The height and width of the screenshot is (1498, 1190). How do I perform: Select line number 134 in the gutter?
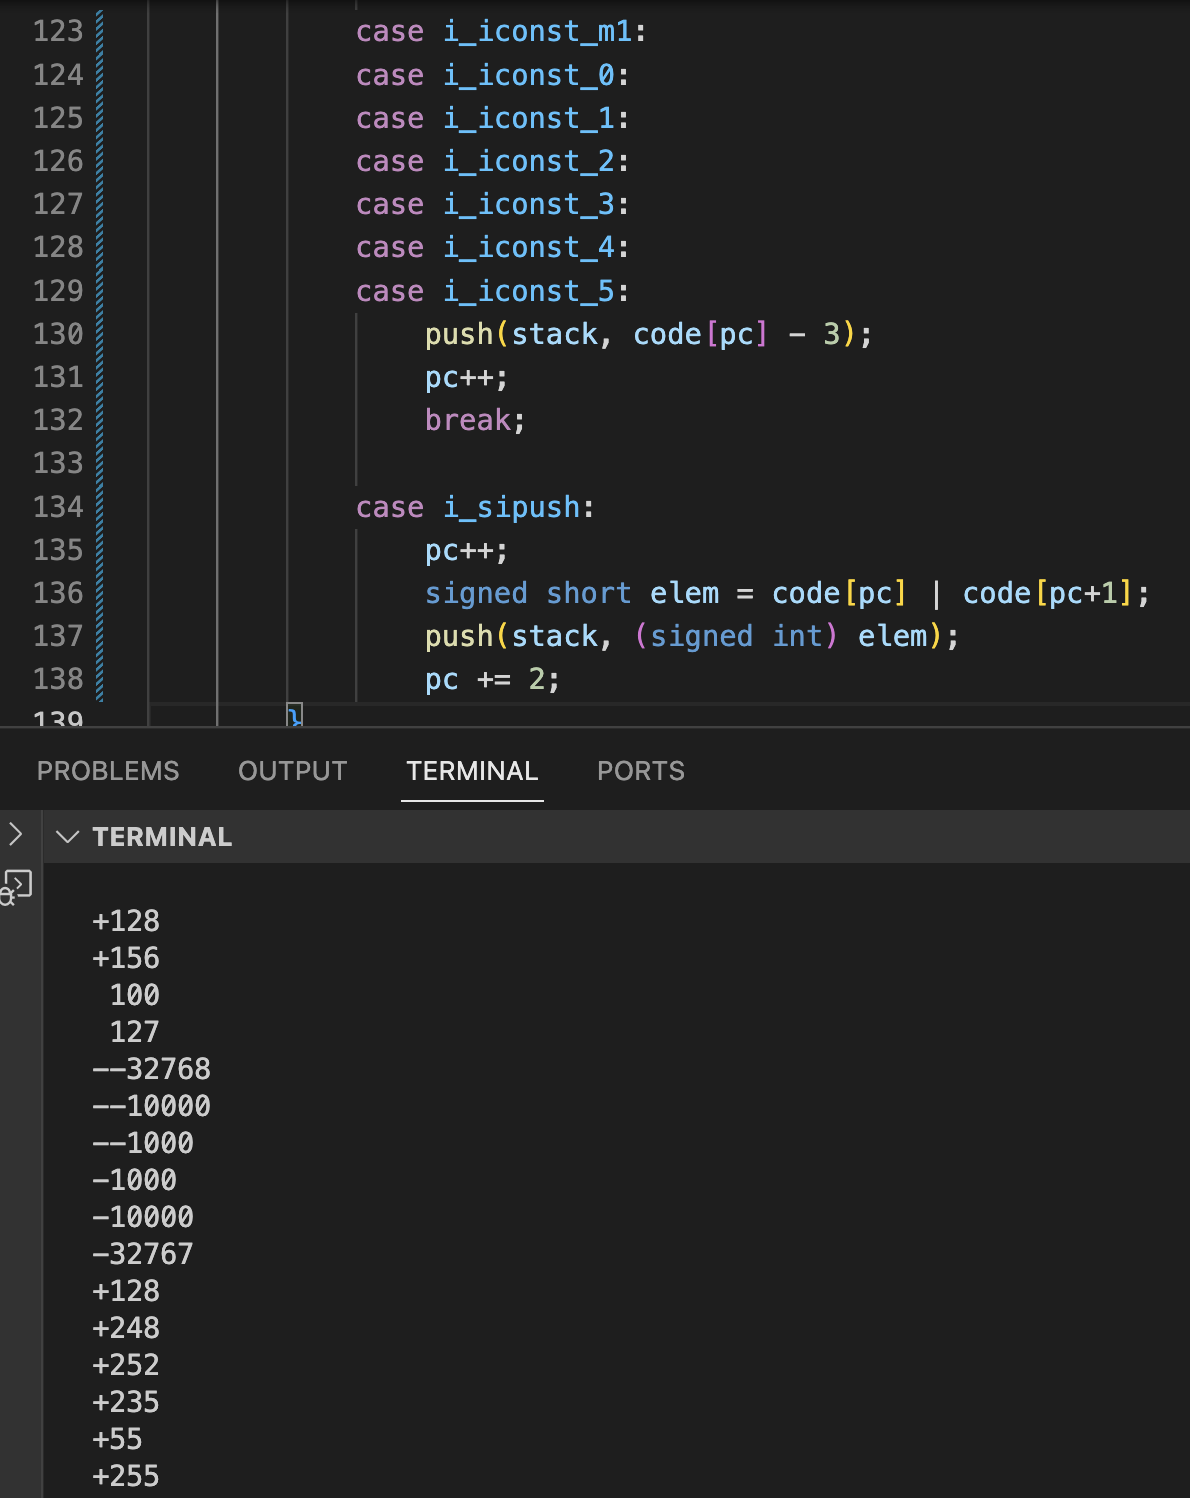[x=58, y=507]
